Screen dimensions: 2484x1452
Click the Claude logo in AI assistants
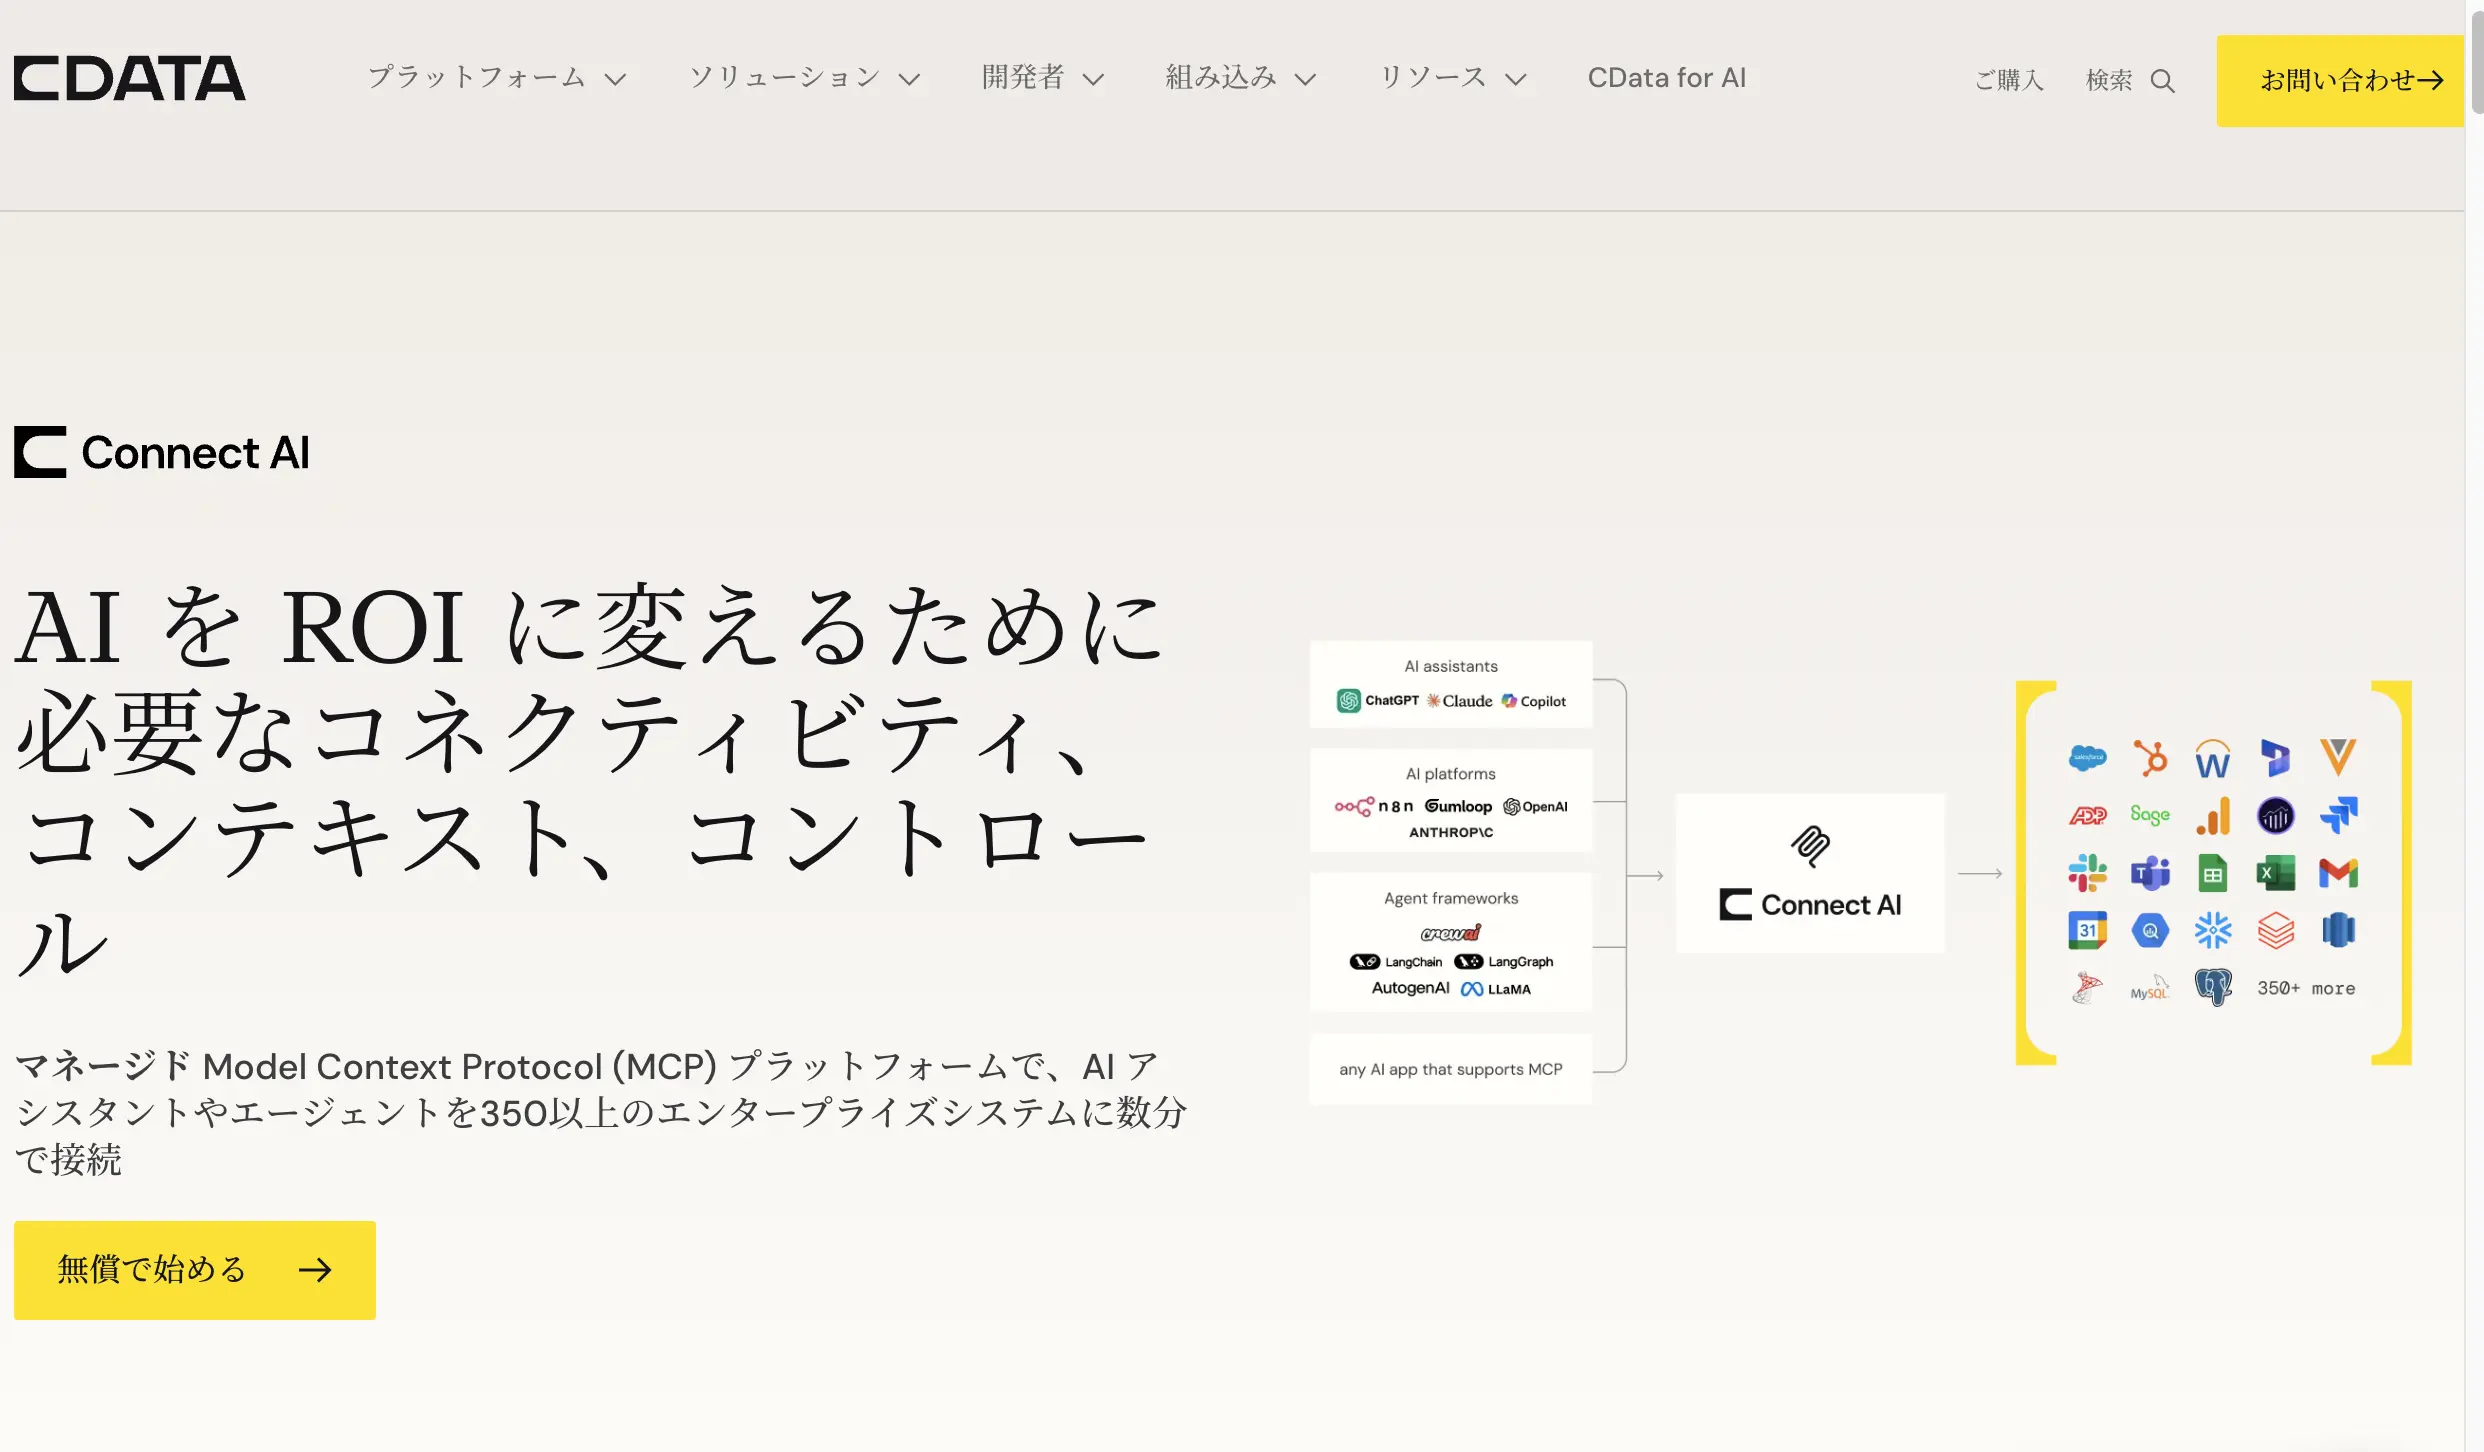point(1459,701)
